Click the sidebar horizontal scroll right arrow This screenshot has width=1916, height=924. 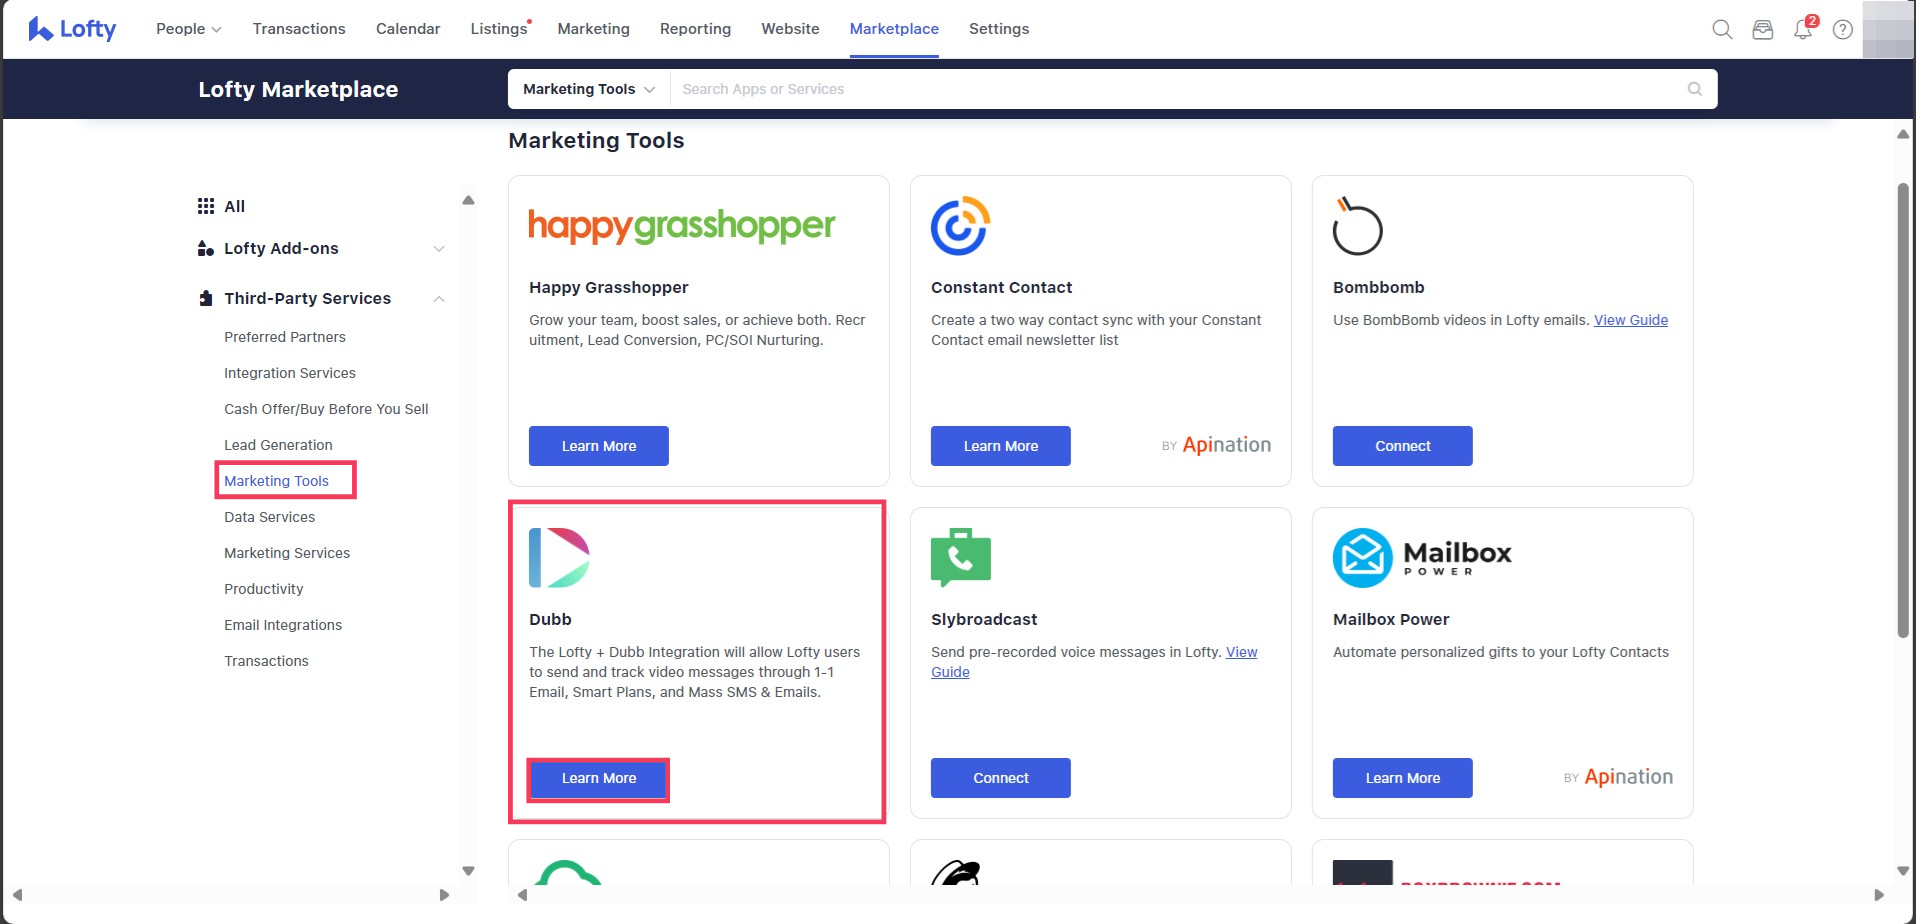(x=444, y=895)
